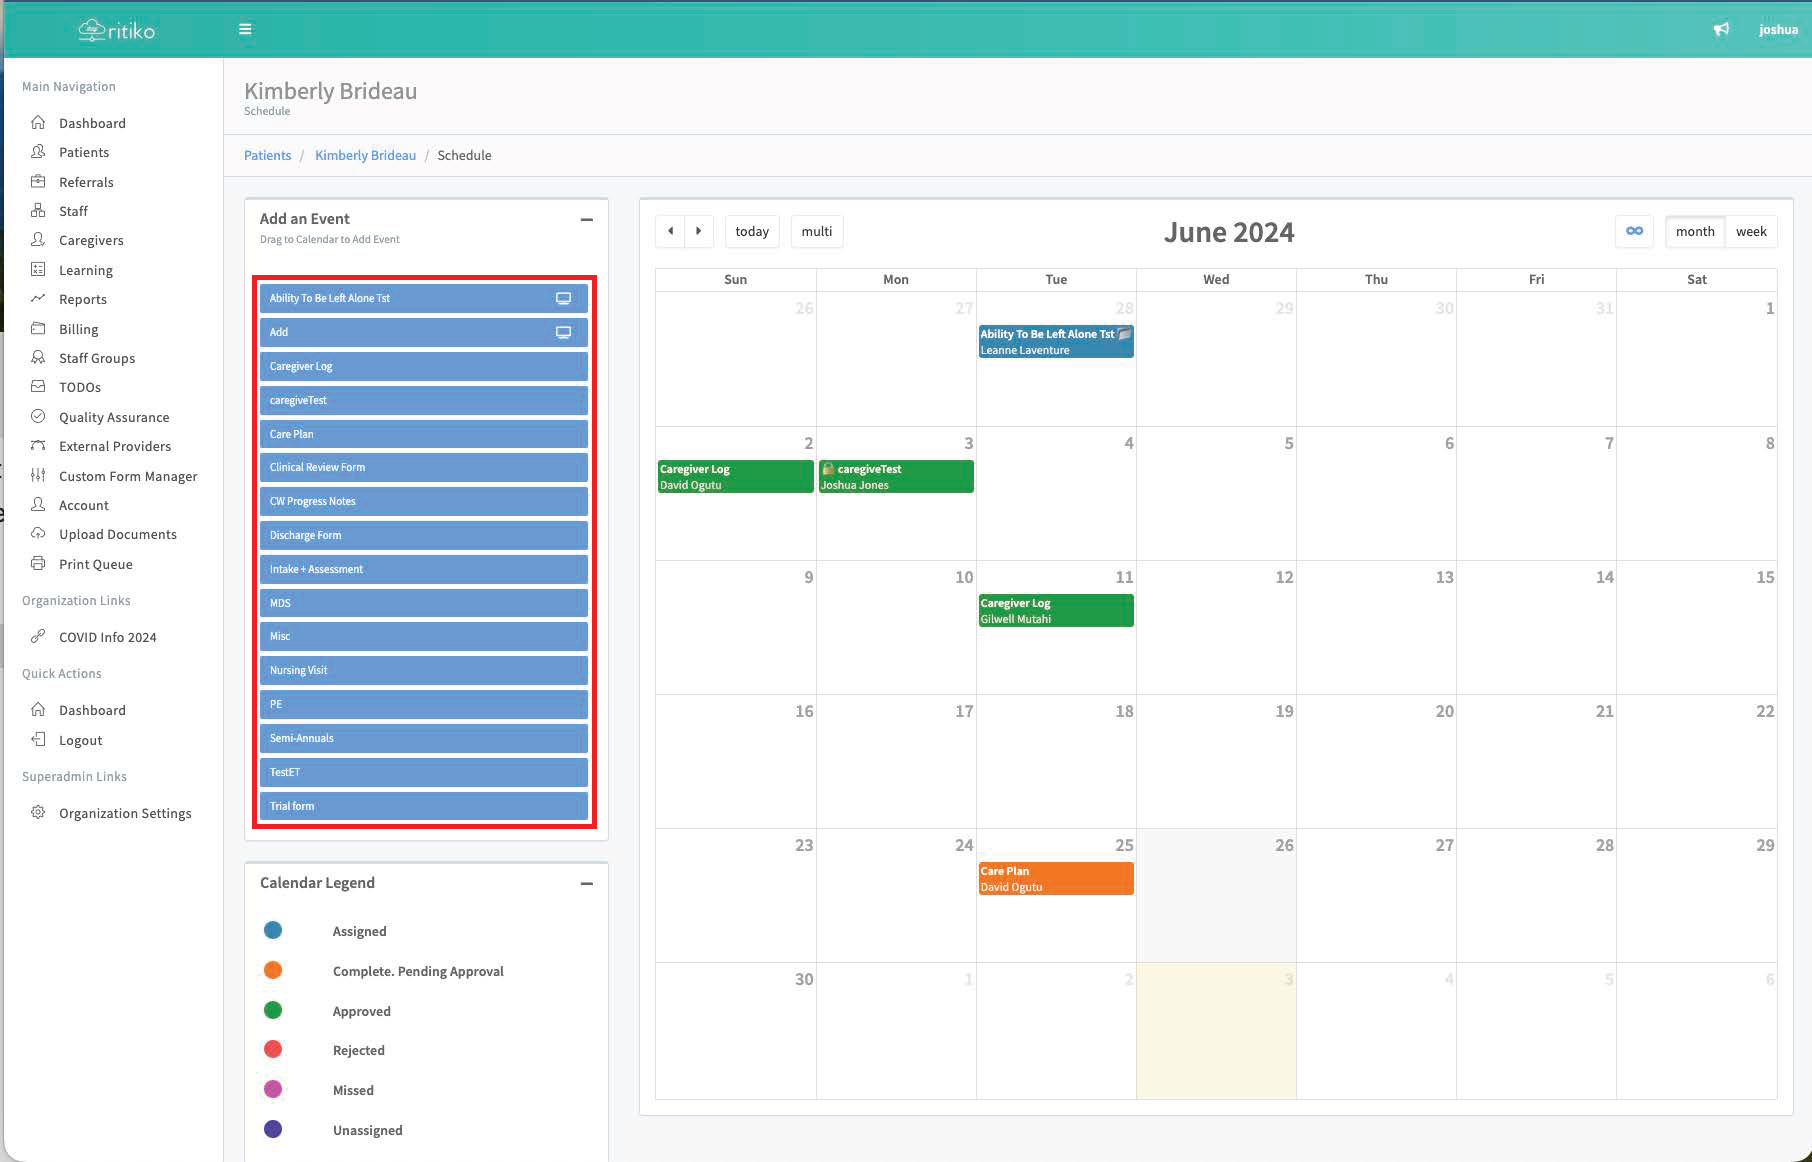Click monitor icon on Ability To Be Left Alone Tst

[563, 298]
